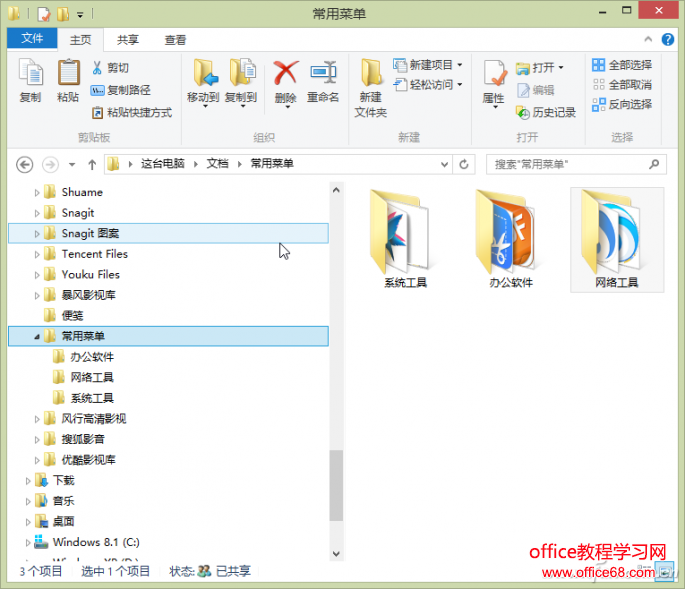Select the 办公软件 folder thumbnail
Viewport: 685px width, 589px height.
tap(511, 239)
